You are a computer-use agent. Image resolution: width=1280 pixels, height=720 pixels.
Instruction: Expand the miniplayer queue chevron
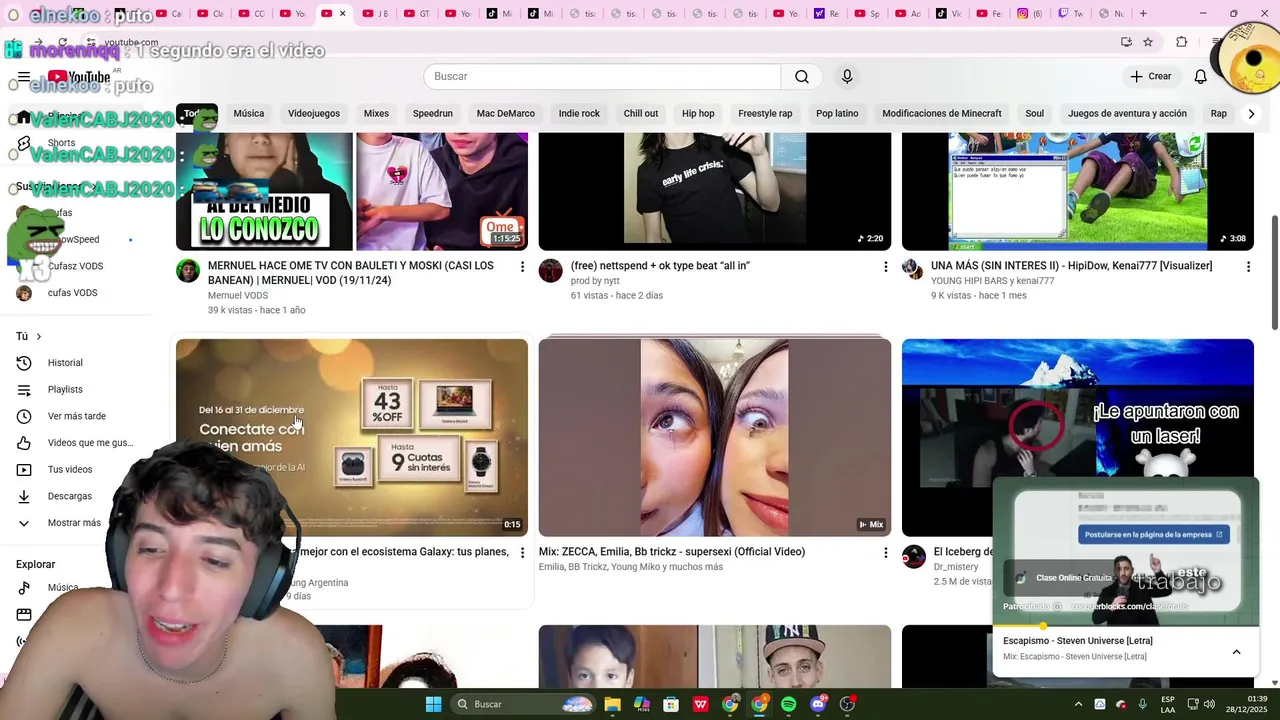[1236, 652]
